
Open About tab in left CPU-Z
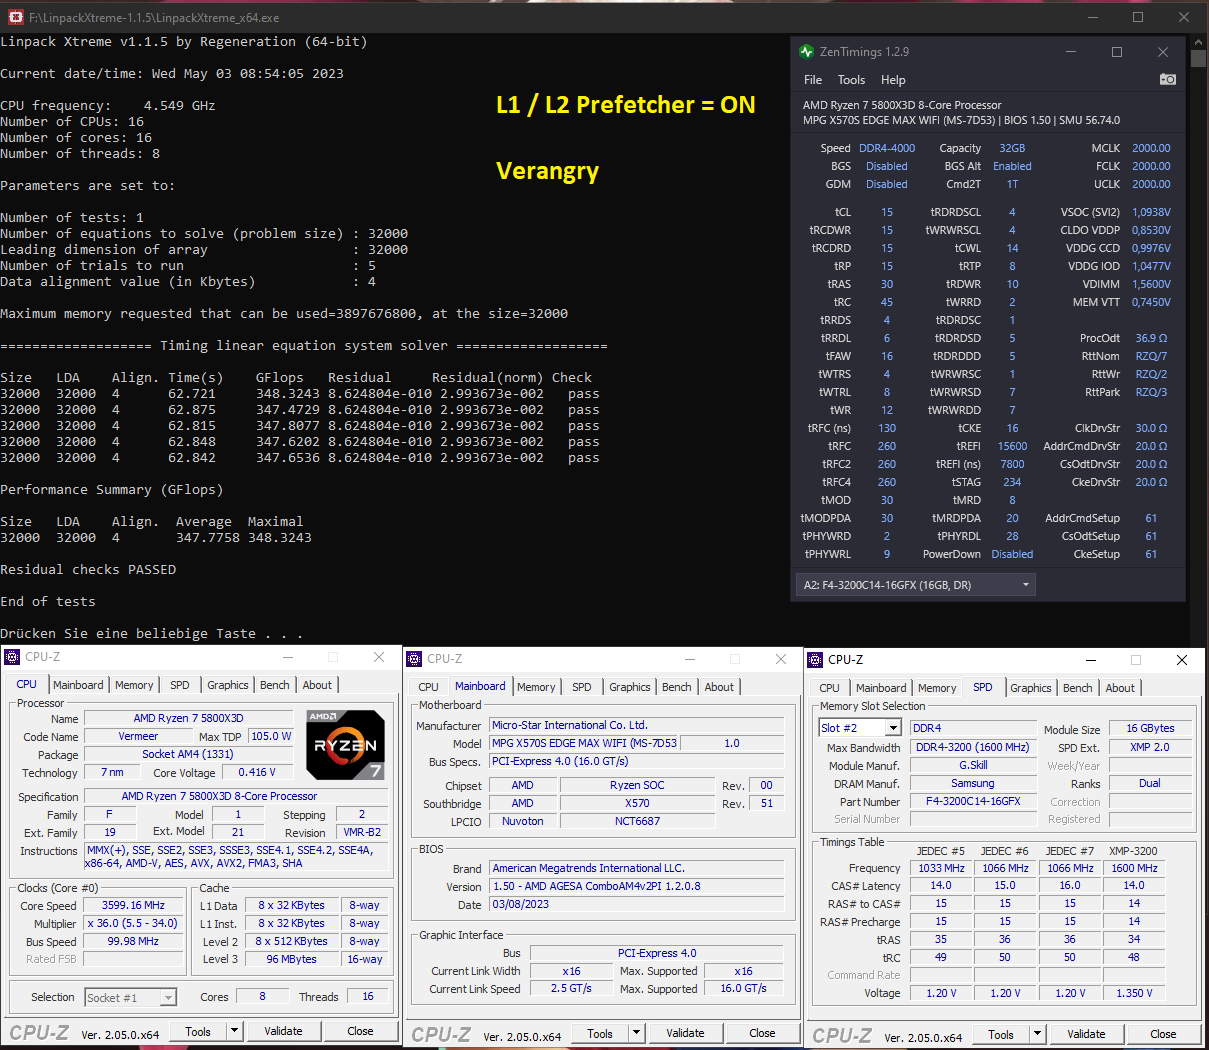pos(317,685)
